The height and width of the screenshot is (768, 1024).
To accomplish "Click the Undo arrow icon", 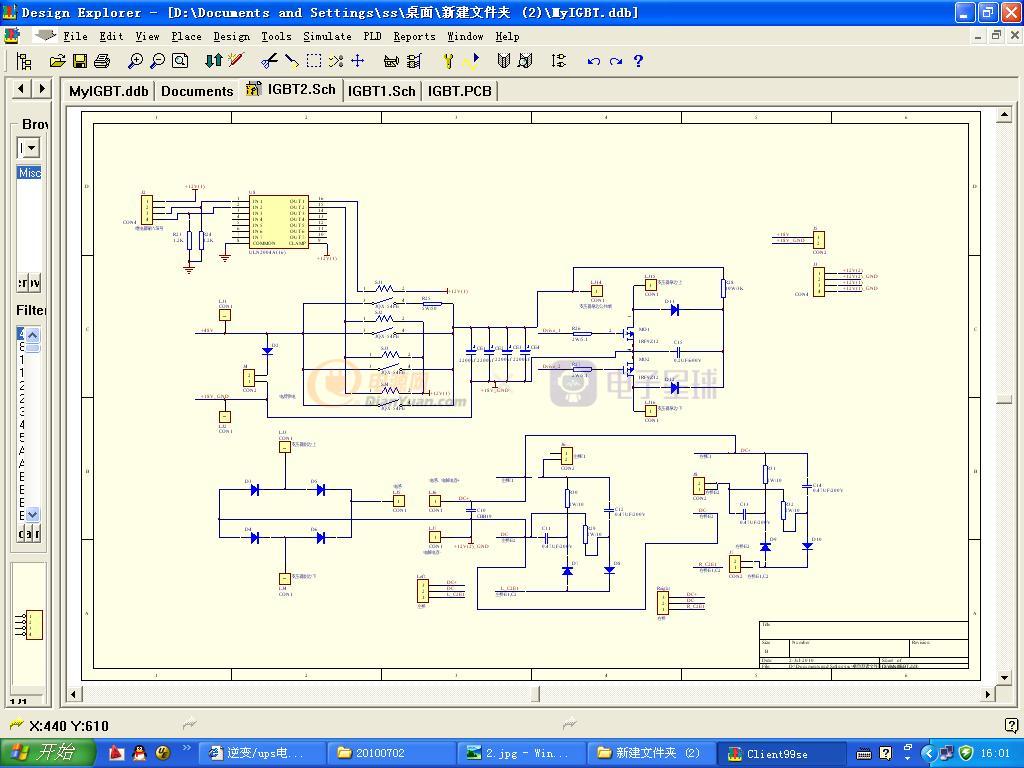I will [594, 61].
